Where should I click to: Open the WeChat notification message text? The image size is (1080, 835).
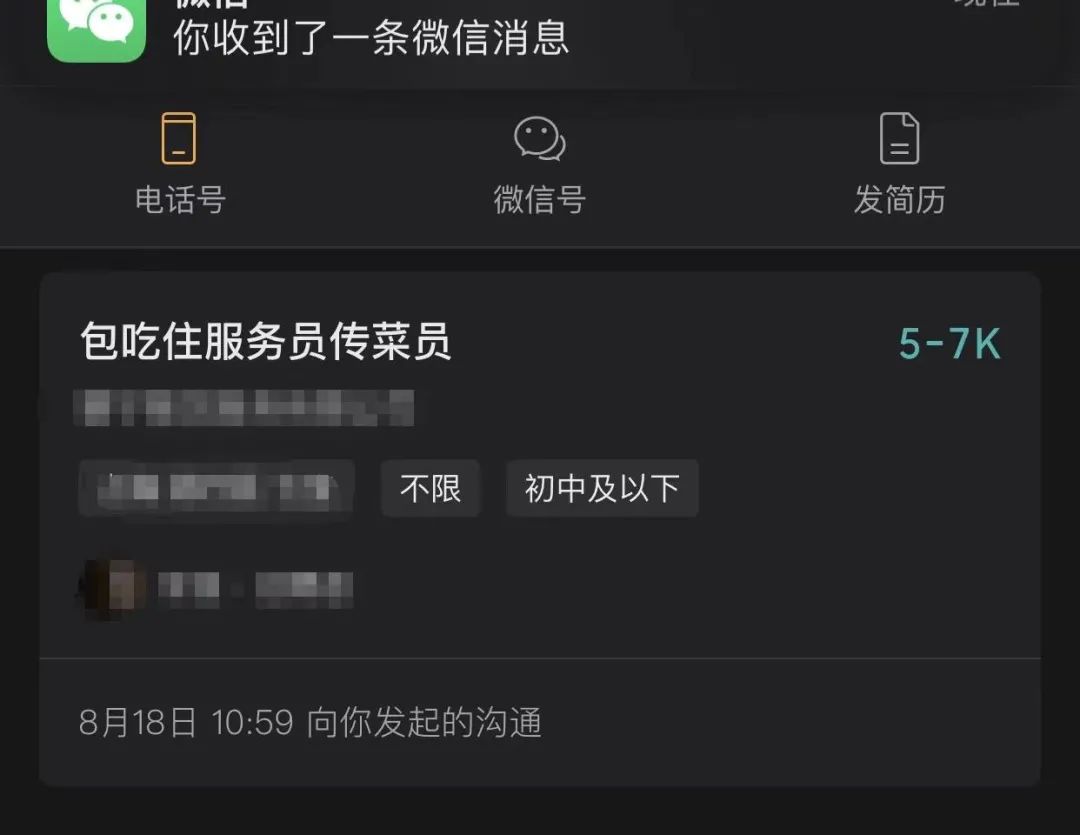(371, 38)
